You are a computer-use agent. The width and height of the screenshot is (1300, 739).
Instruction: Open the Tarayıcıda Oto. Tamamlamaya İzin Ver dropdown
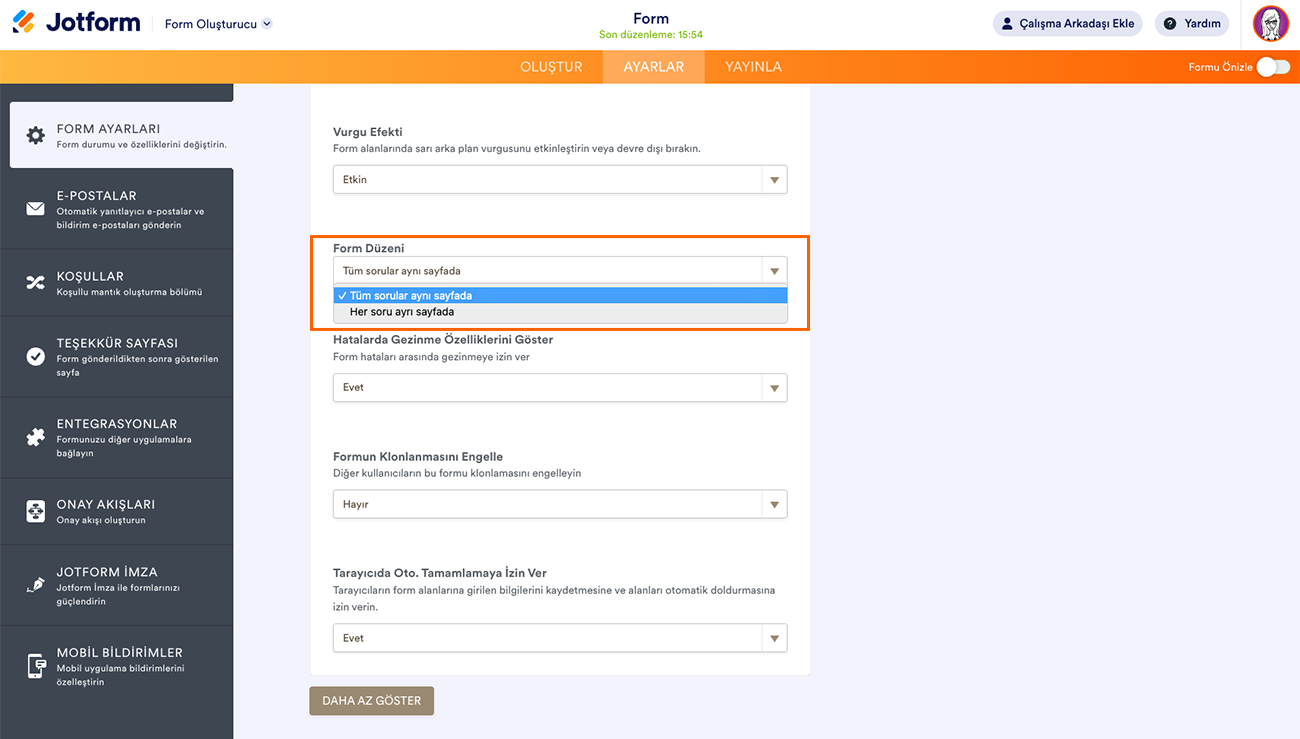(560, 638)
